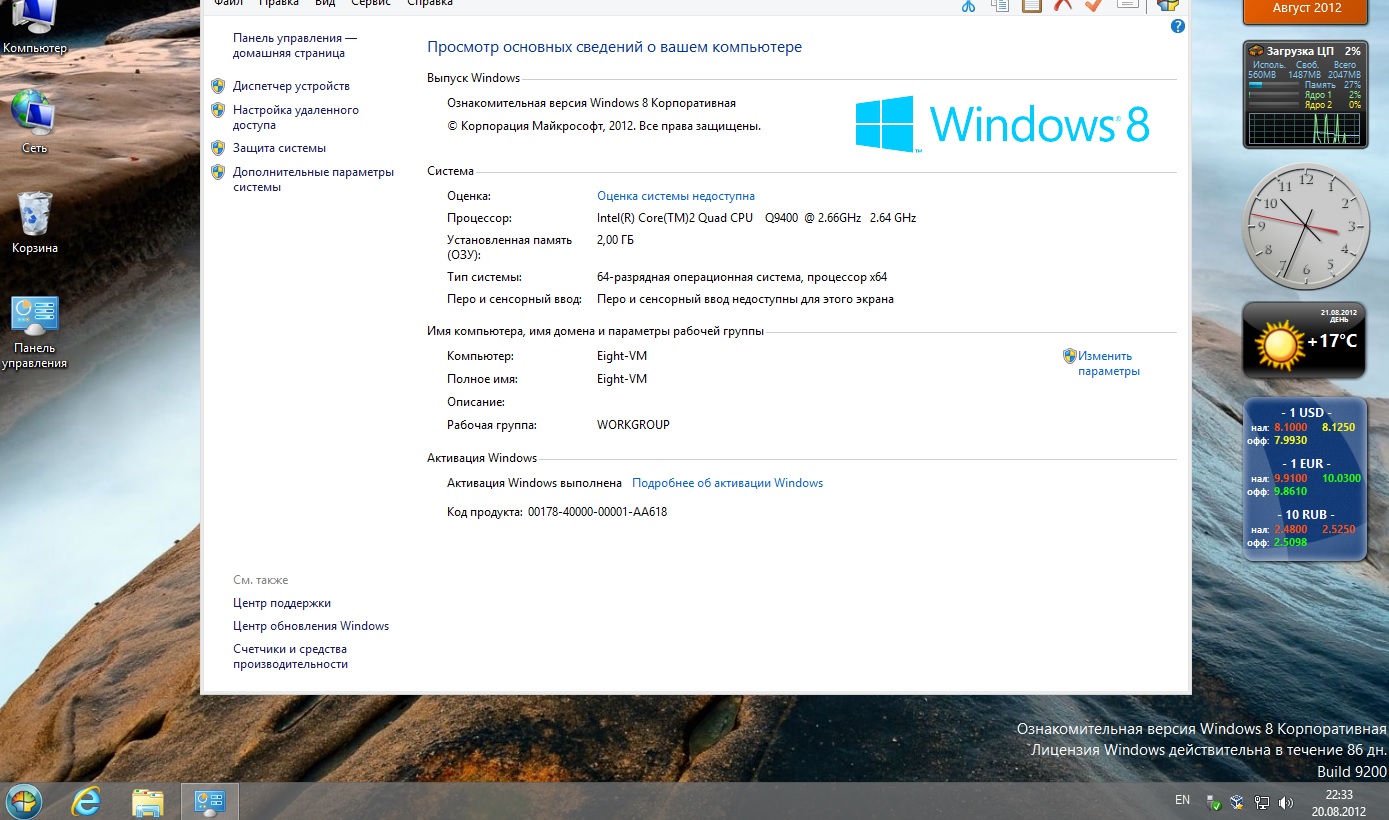The width and height of the screenshot is (1389, 820).
Task: Open Центр поддержки link
Action: (282, 603)
